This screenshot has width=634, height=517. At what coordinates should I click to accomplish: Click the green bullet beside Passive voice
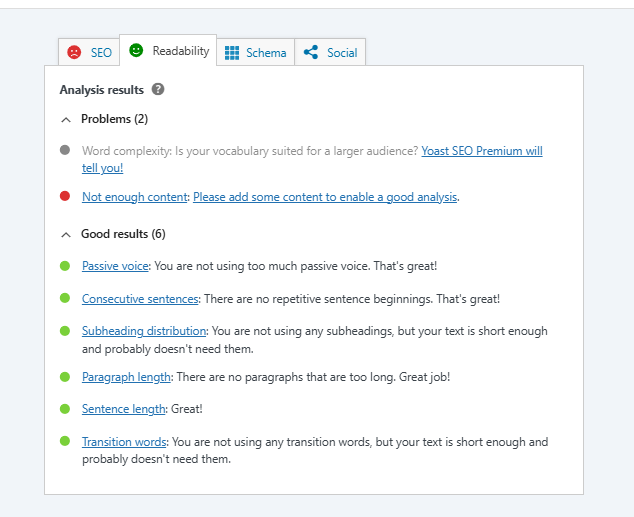[x=65, y=266]
